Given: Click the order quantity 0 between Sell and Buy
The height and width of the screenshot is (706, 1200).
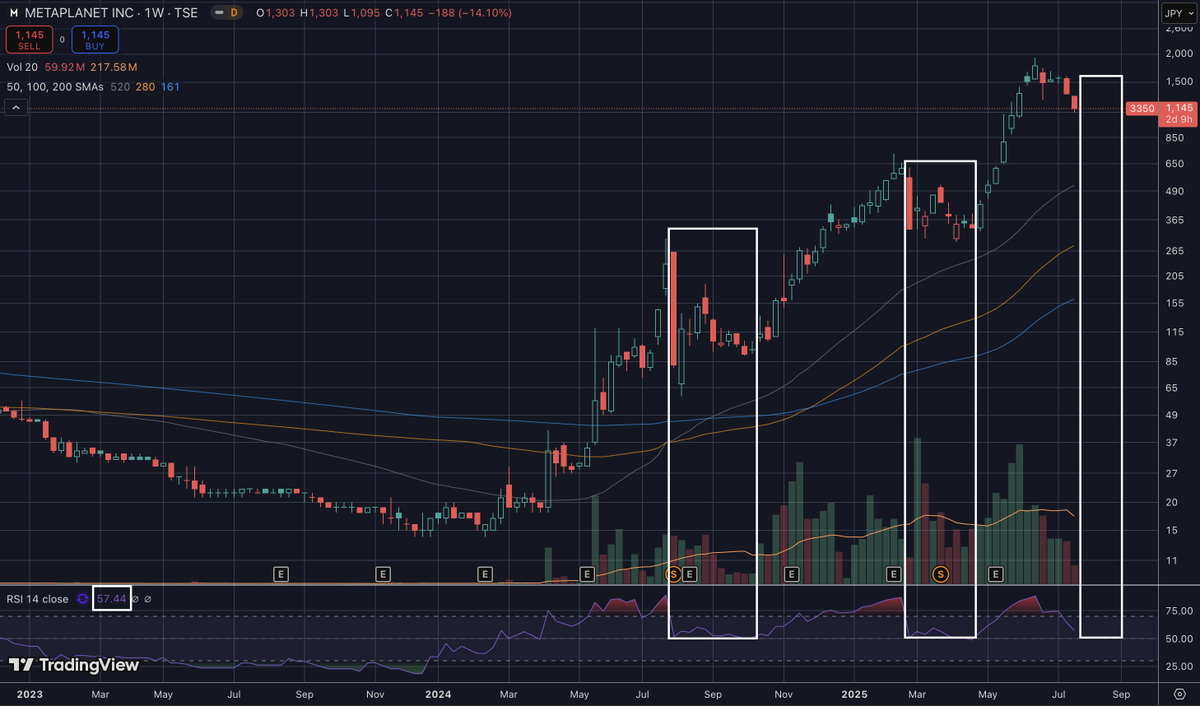Looking at the screenshot, I should (x=62, y=40).
